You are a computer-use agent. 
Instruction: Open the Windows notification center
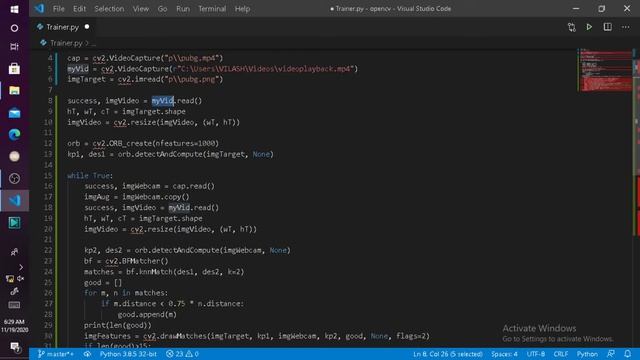click(x=15, y=347)
